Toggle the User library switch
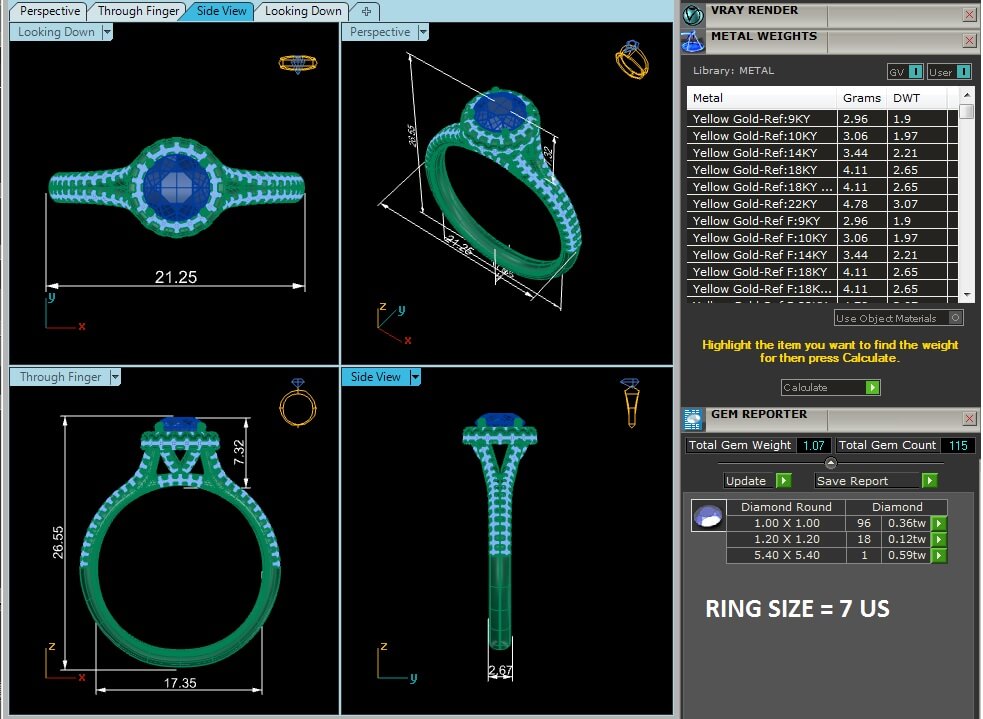 [949, 72]
